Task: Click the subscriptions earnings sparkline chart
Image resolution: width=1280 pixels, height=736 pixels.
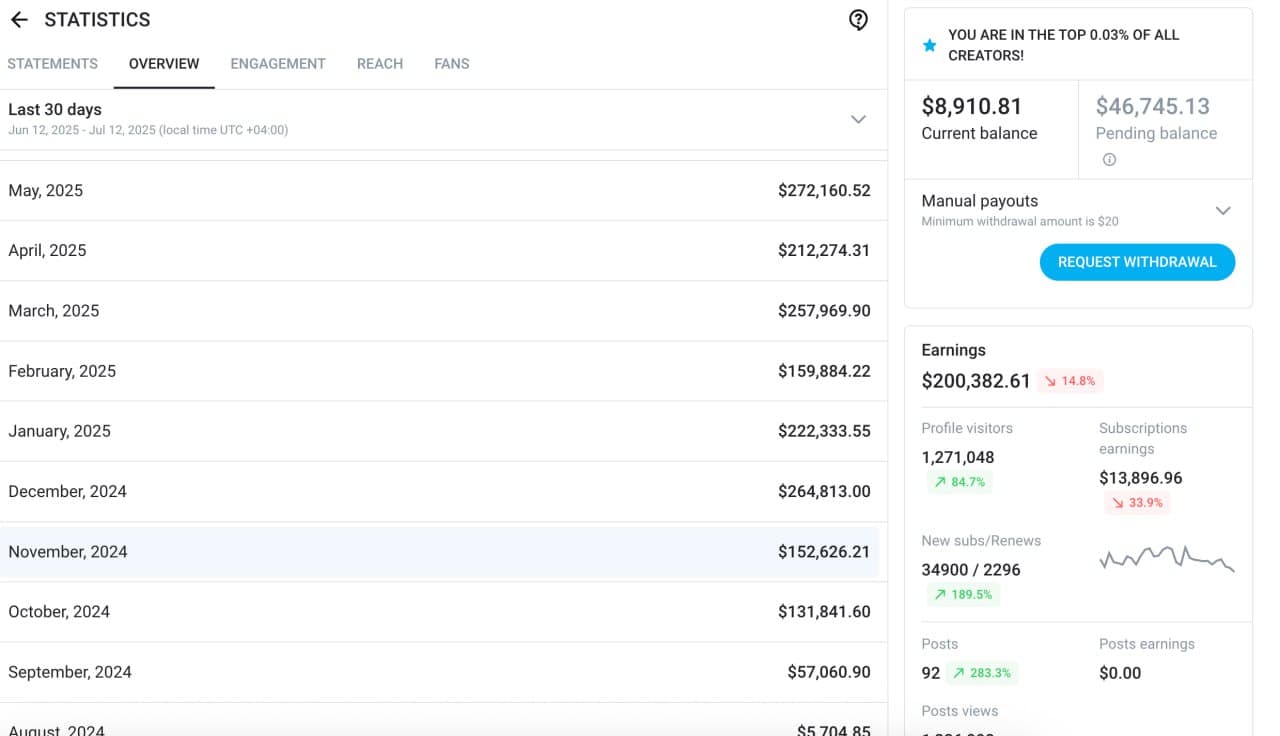Action: point(1167,558)
